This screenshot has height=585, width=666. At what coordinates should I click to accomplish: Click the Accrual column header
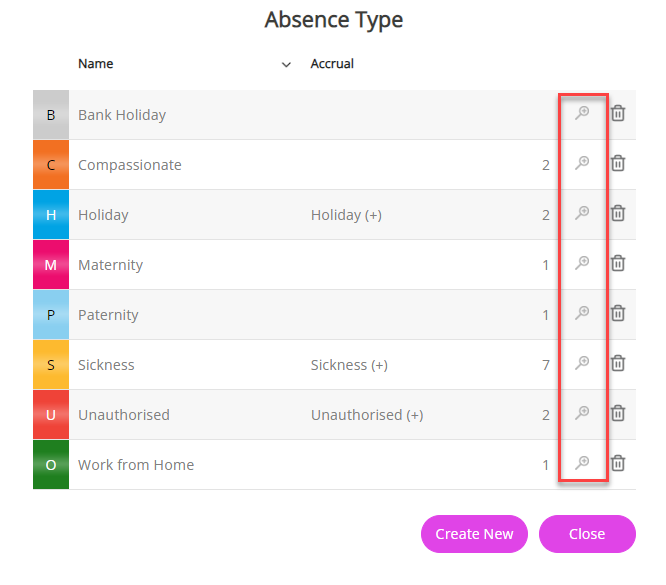click(x=332, y=64)
